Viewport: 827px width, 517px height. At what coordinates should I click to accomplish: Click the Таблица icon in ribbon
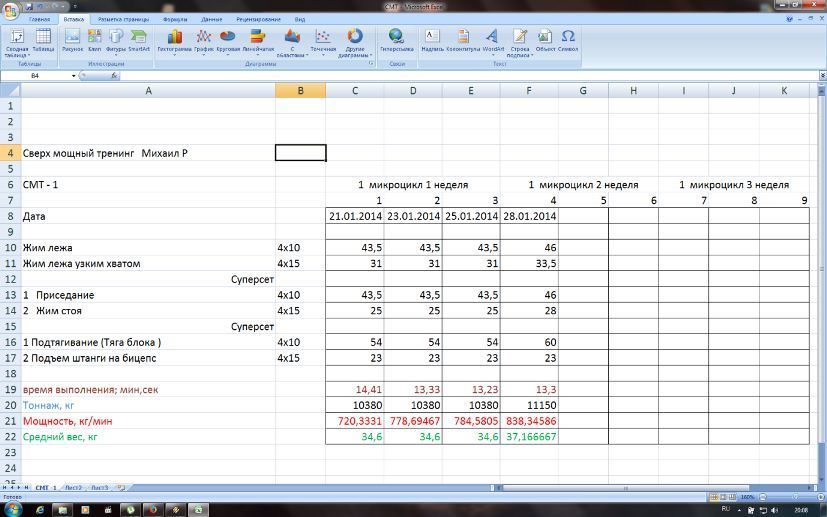coord(43,40)
